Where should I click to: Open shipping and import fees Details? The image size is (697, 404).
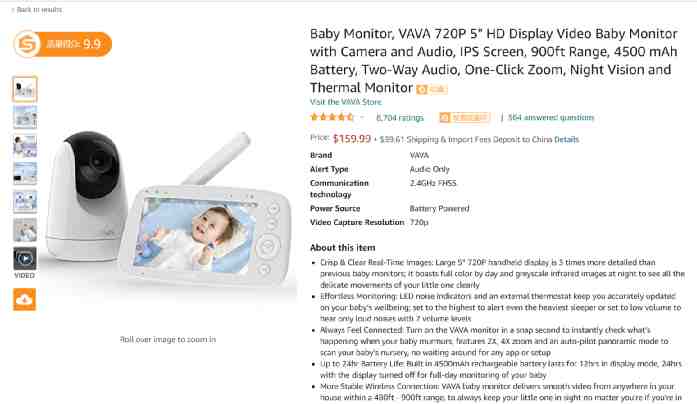pyautogui.click(x=566, y=140)
